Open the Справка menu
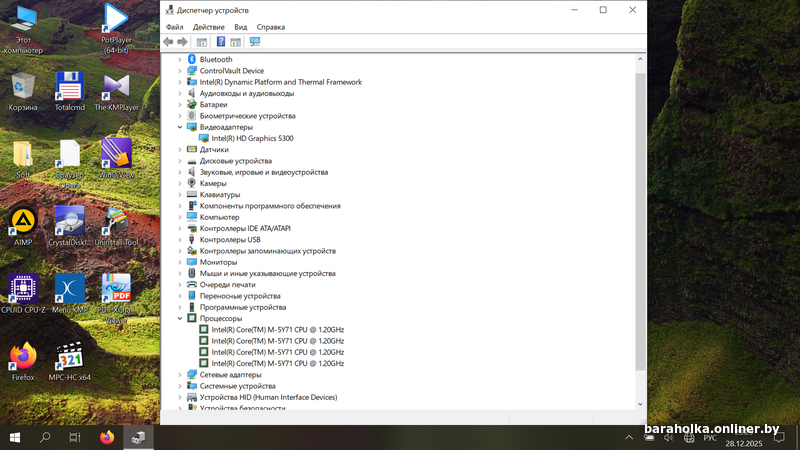Image resolution: width=800 pixels, height=450 pixels. pyautogui.click(x=270, y=27)
